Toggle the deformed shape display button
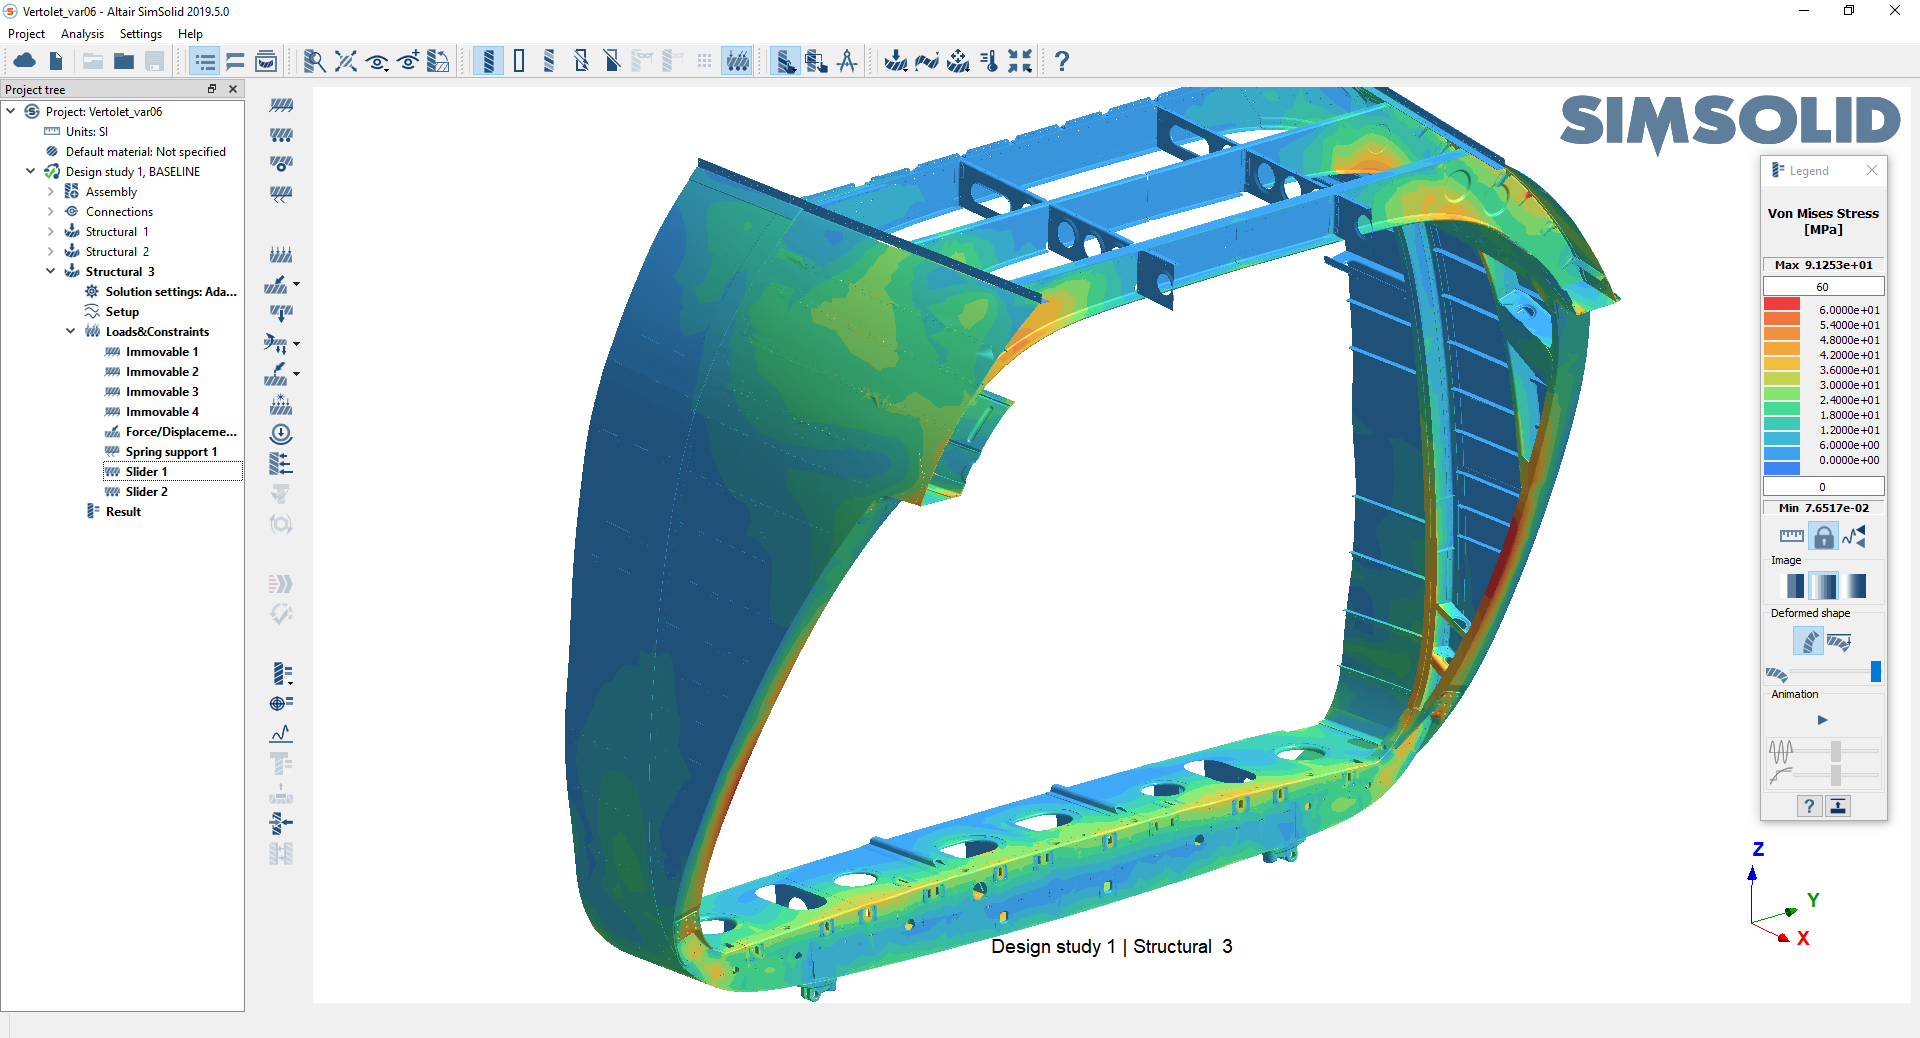This screenshot has width=1920, height=1038. (x=1808, y=641)
